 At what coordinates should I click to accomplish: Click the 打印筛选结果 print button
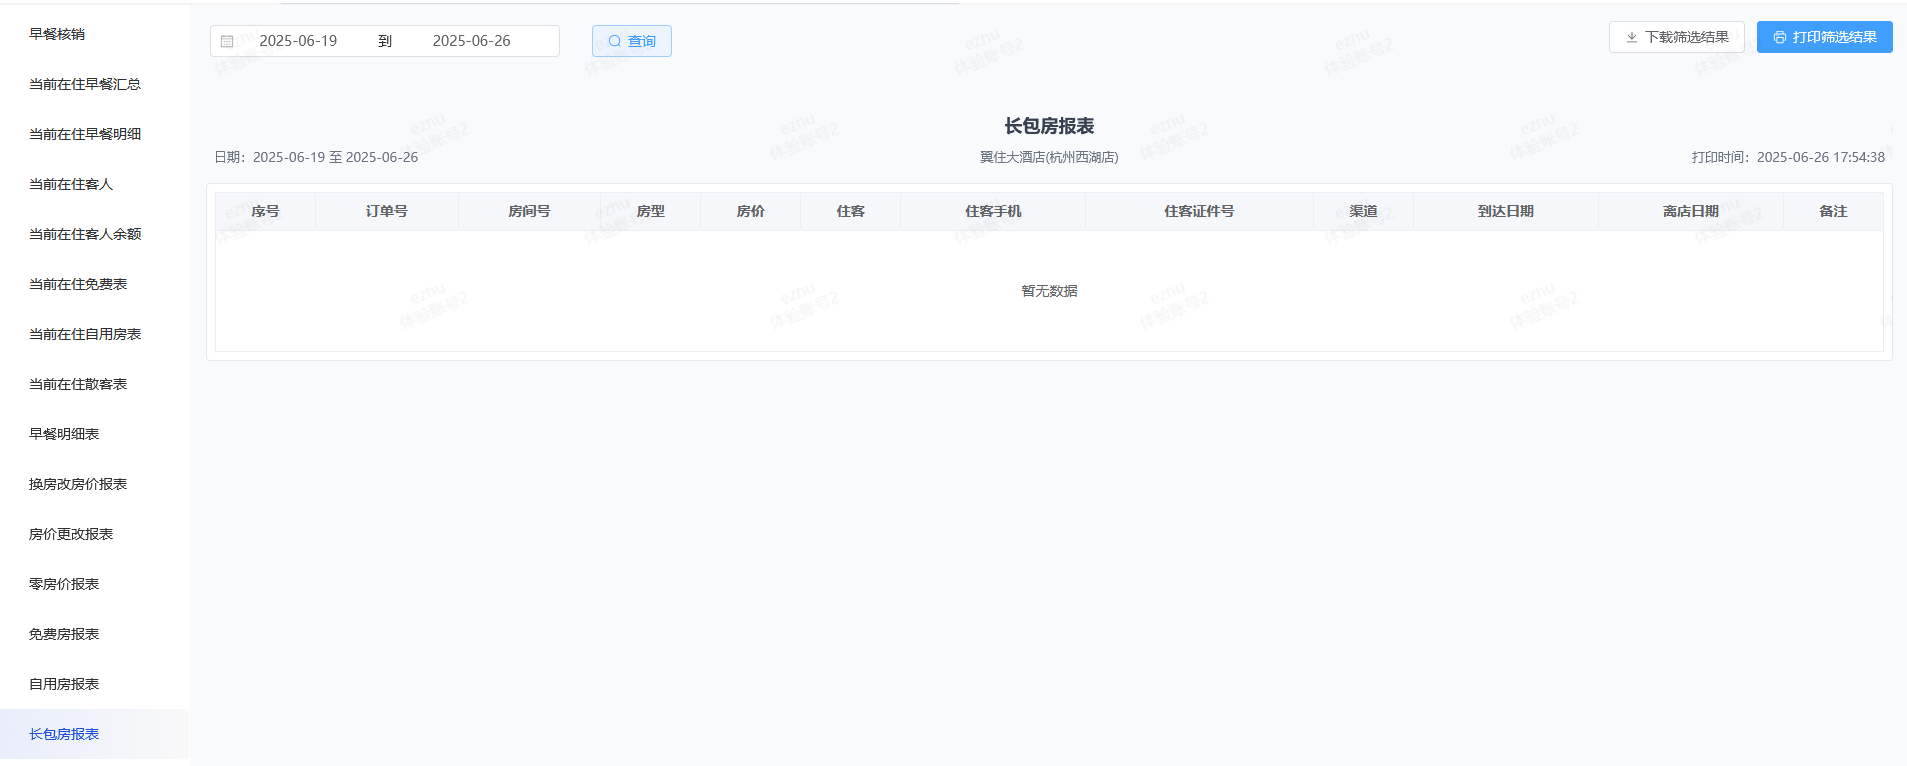click(1825, 37)
